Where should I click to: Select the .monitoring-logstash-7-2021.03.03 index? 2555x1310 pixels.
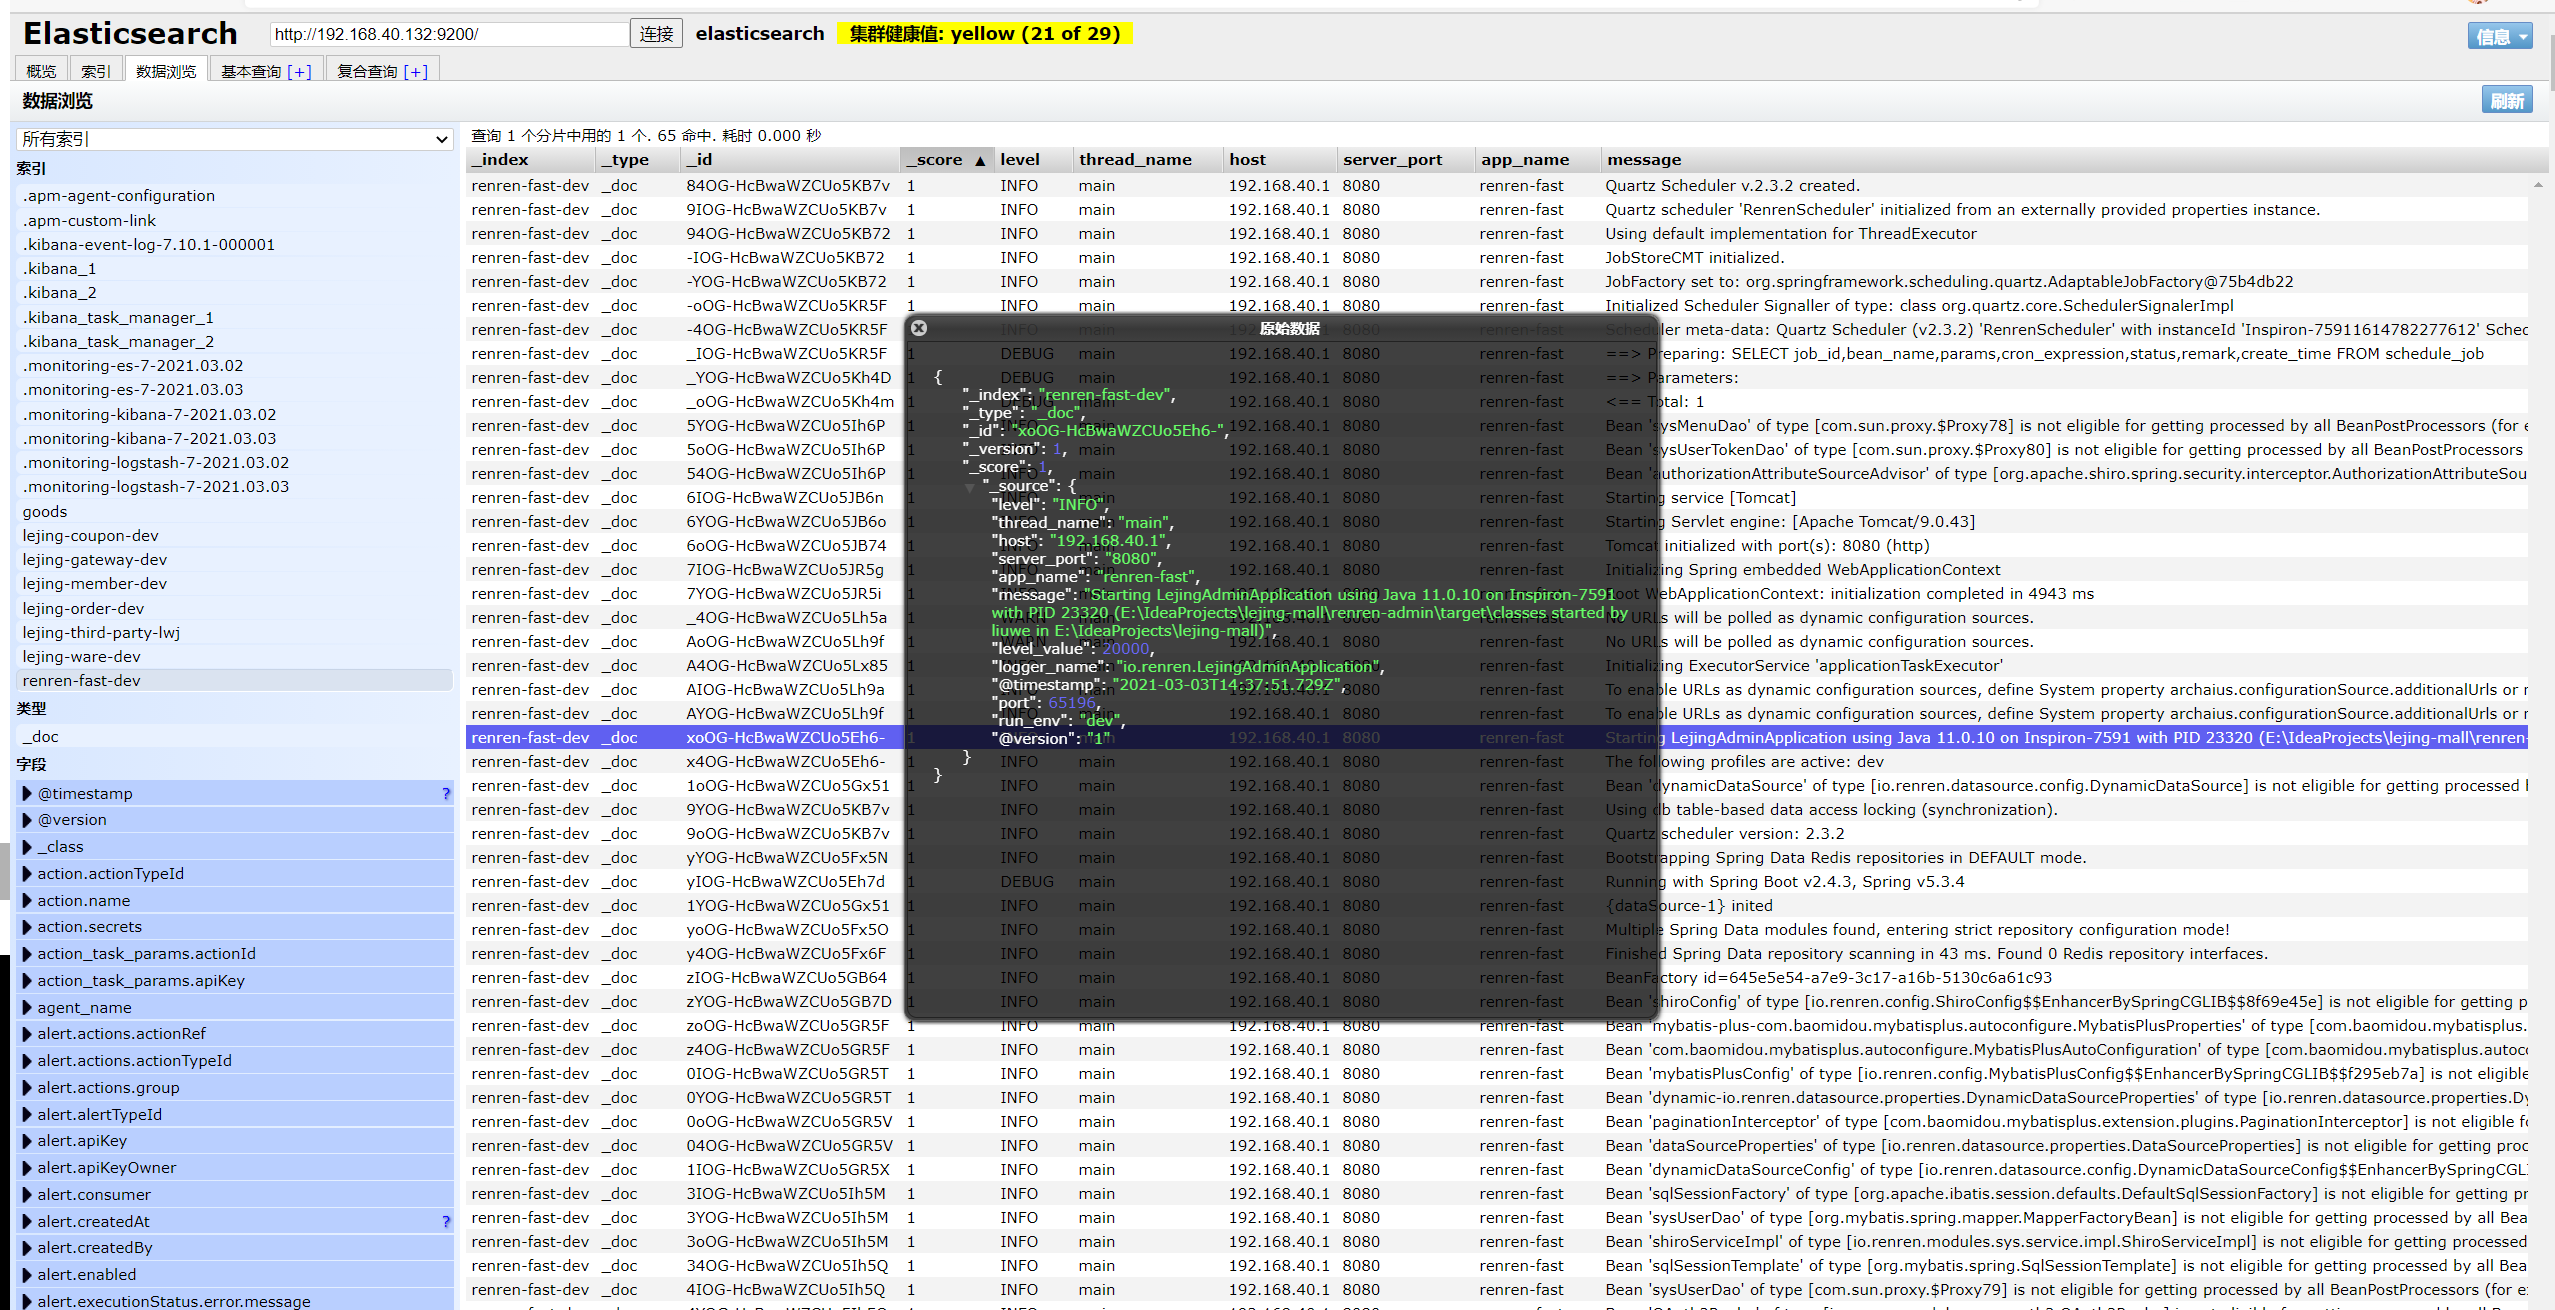(x=235, y=486)
